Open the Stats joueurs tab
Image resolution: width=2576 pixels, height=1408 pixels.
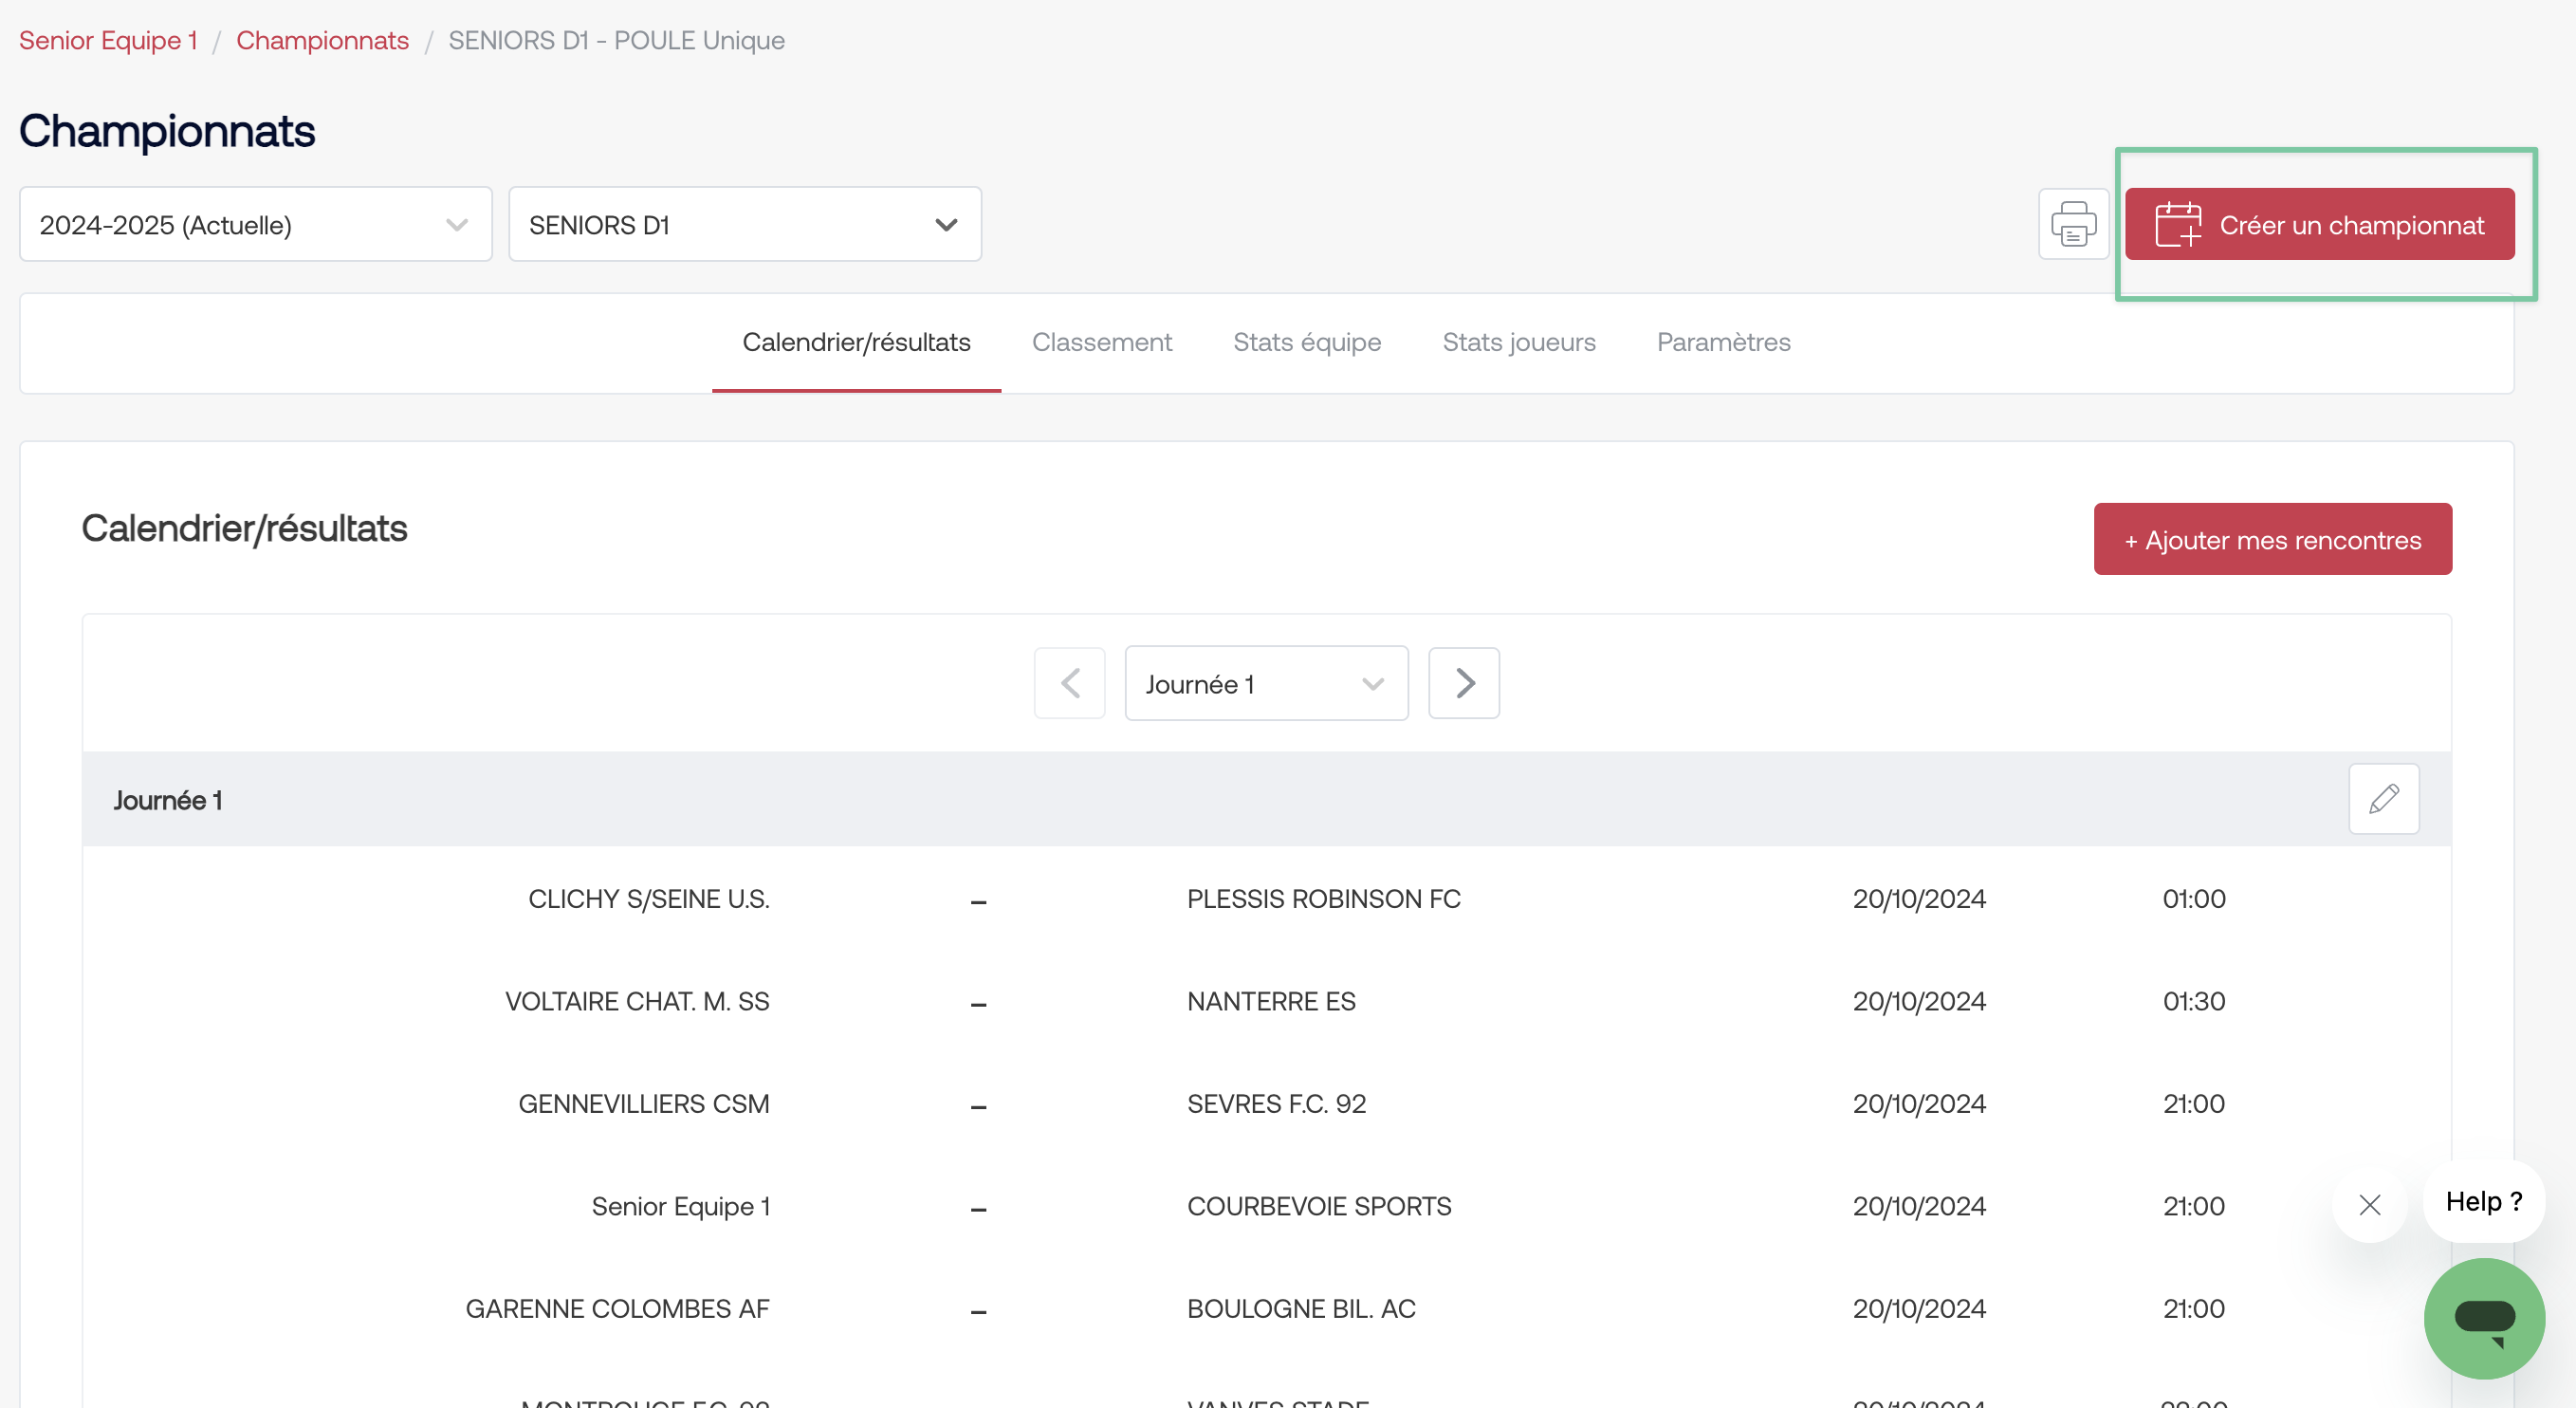[1518, 342]
